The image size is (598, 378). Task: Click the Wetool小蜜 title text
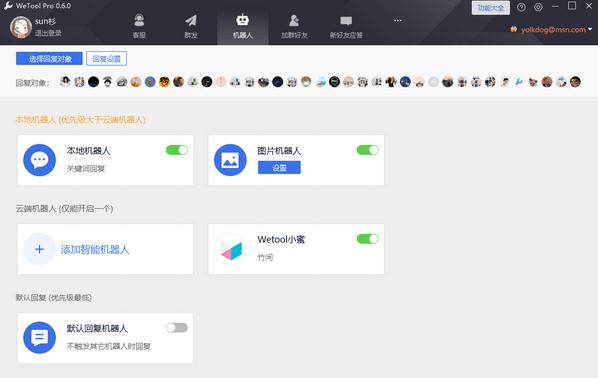pyautogui.click(x=281, y=240)
